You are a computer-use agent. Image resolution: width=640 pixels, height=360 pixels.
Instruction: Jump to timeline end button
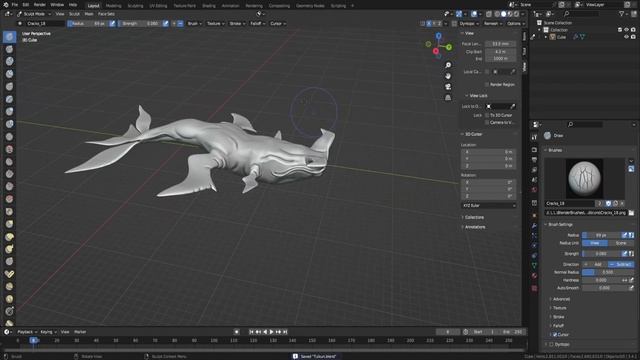click(285, 332)
